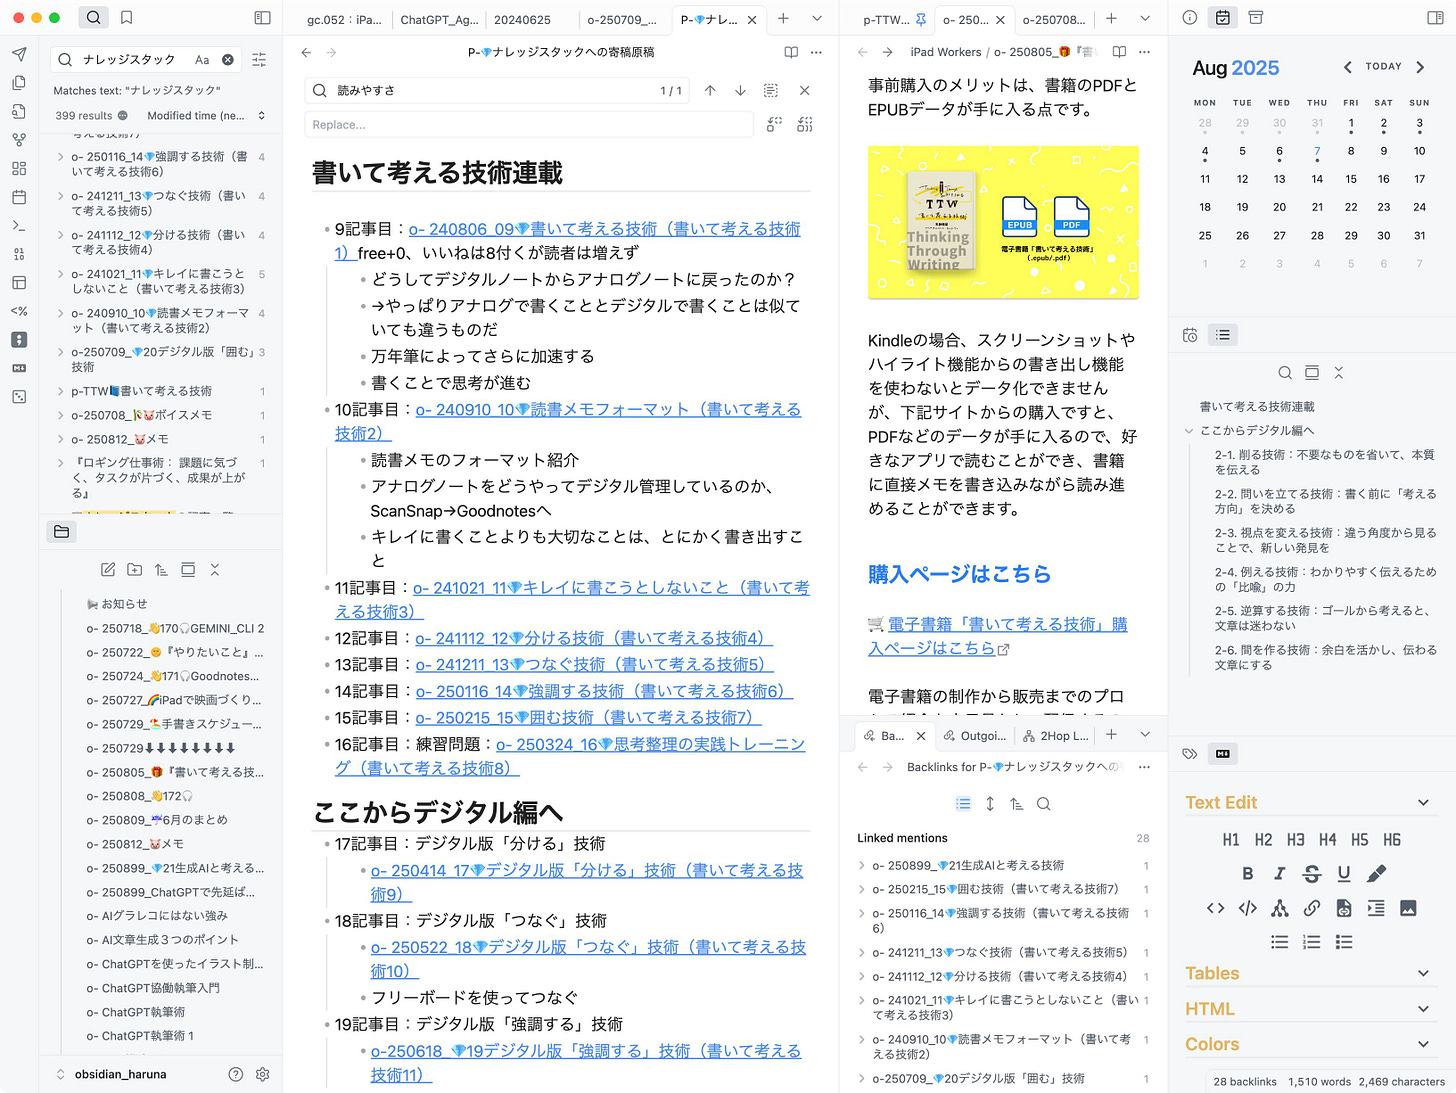
Task: Go to previous find match arrow
Action: [x=710, y=90]
